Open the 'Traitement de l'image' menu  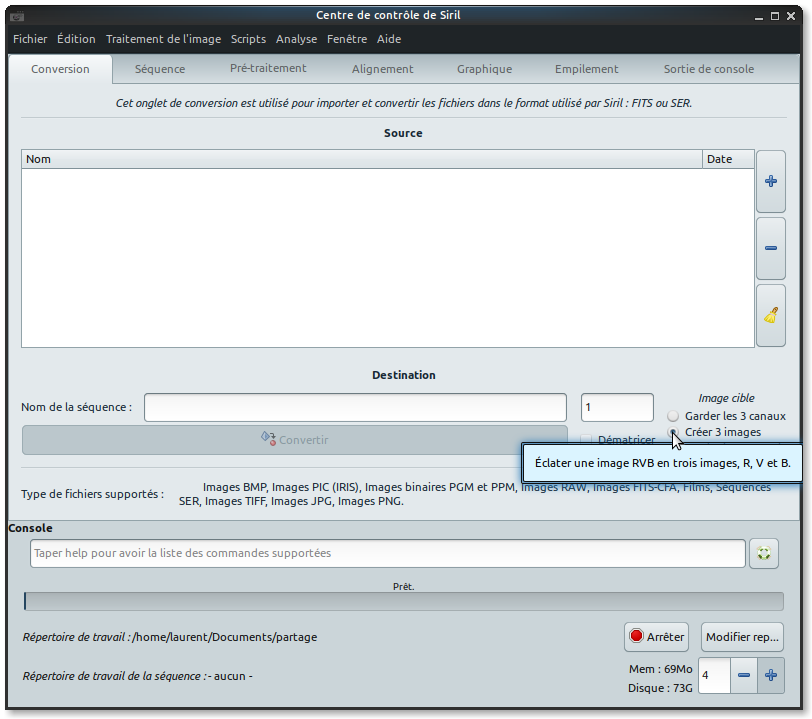(x=163, y=39)
